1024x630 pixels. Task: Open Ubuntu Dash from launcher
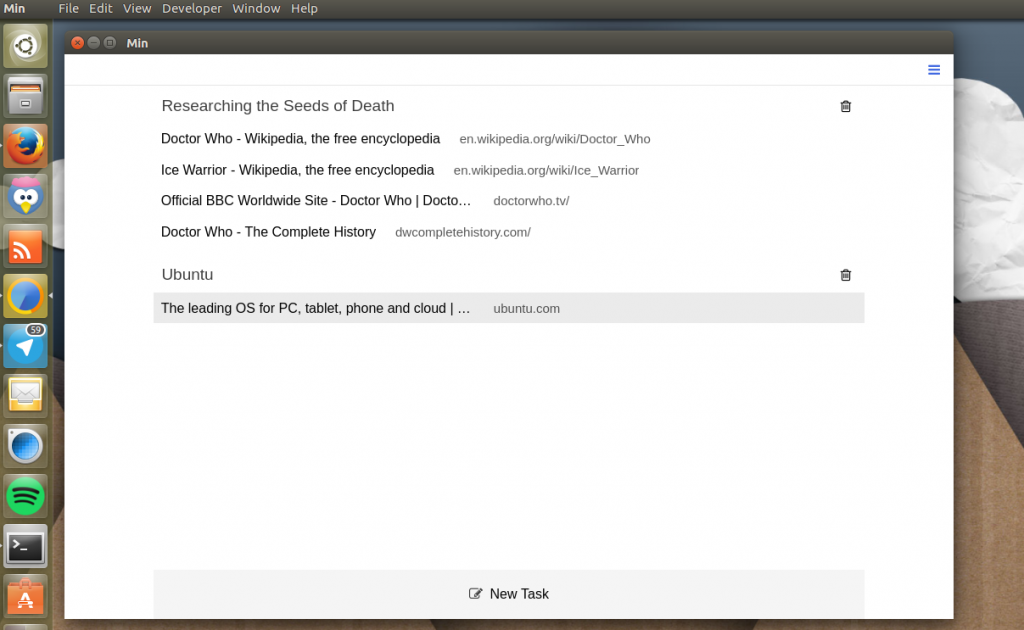pyautogui.click(x=25, y=46)
